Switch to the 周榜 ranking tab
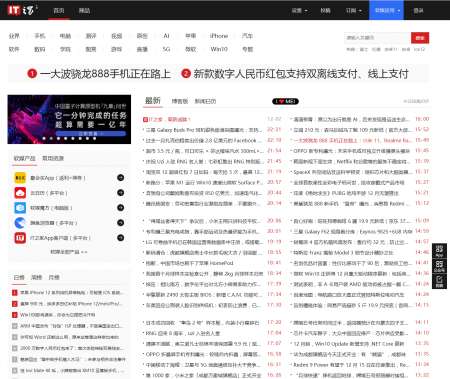Screen dimensions: 450x379 (36, 277)
